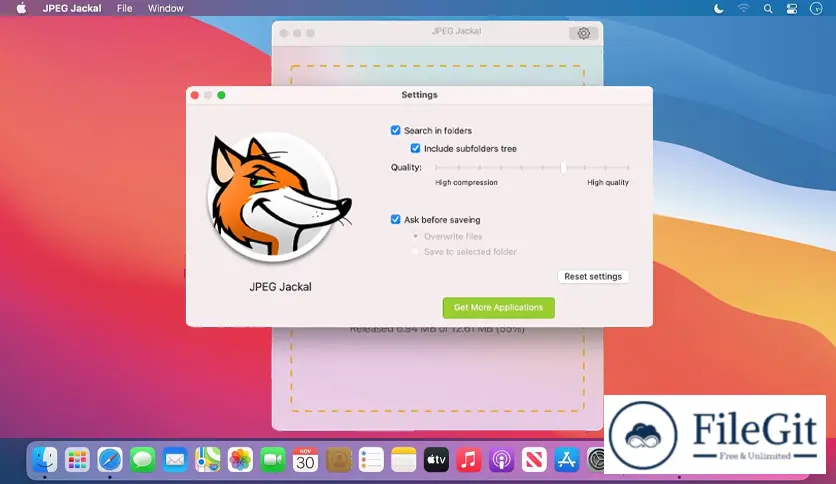Set Quality slider to High compression end
Viewport: 836px width, 484px height.
tap(437, 167)
